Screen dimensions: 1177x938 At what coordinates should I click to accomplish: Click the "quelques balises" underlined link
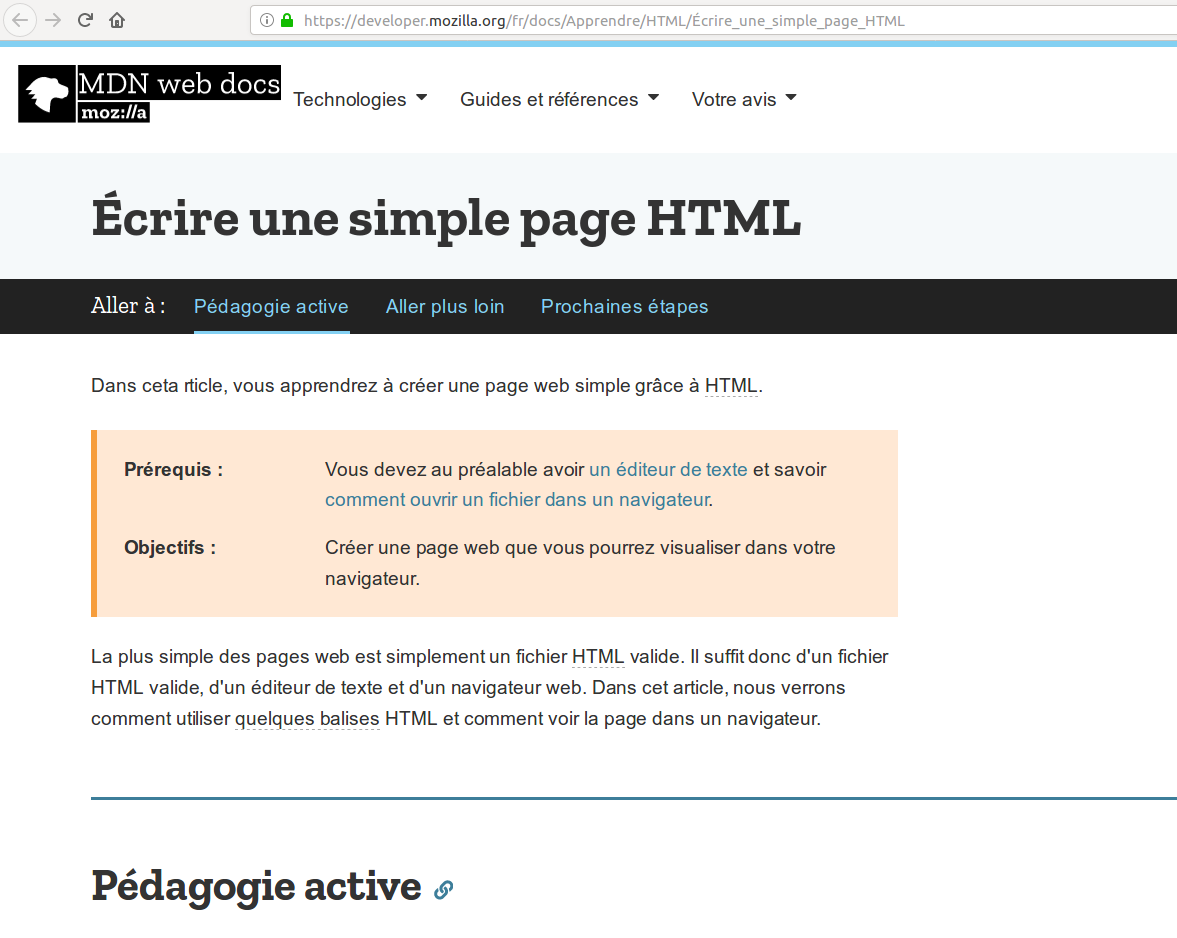click(307, 718)
